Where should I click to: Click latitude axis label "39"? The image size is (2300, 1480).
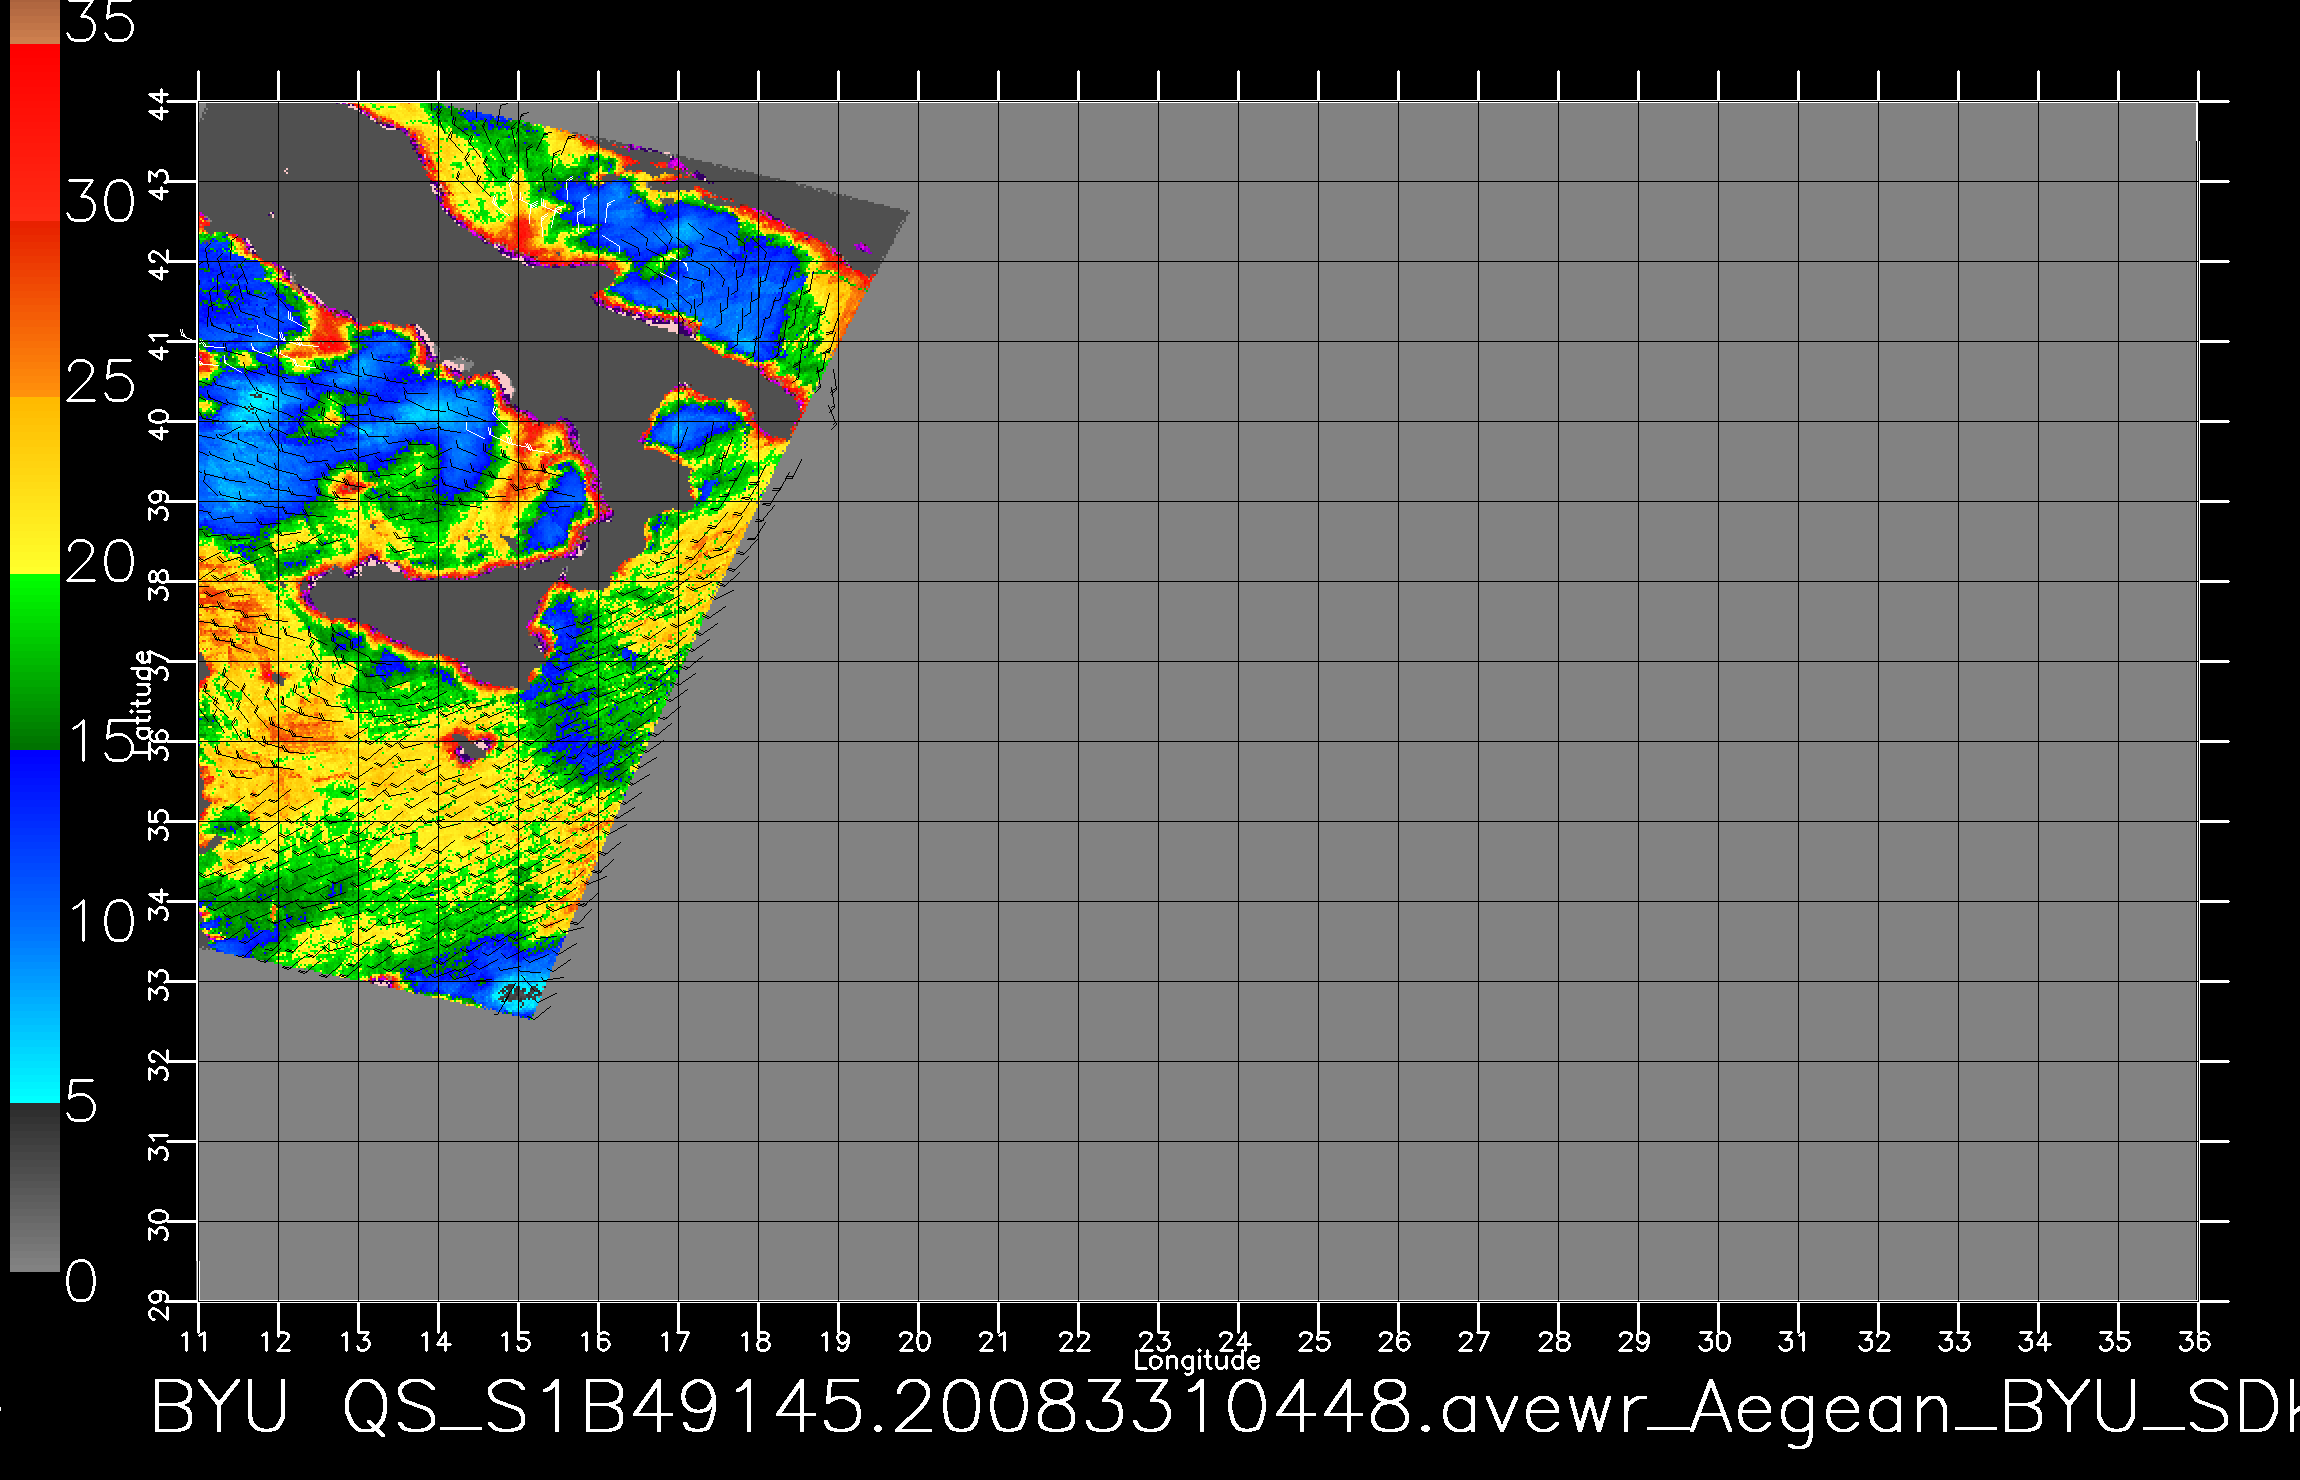click(x=160, y=505)
